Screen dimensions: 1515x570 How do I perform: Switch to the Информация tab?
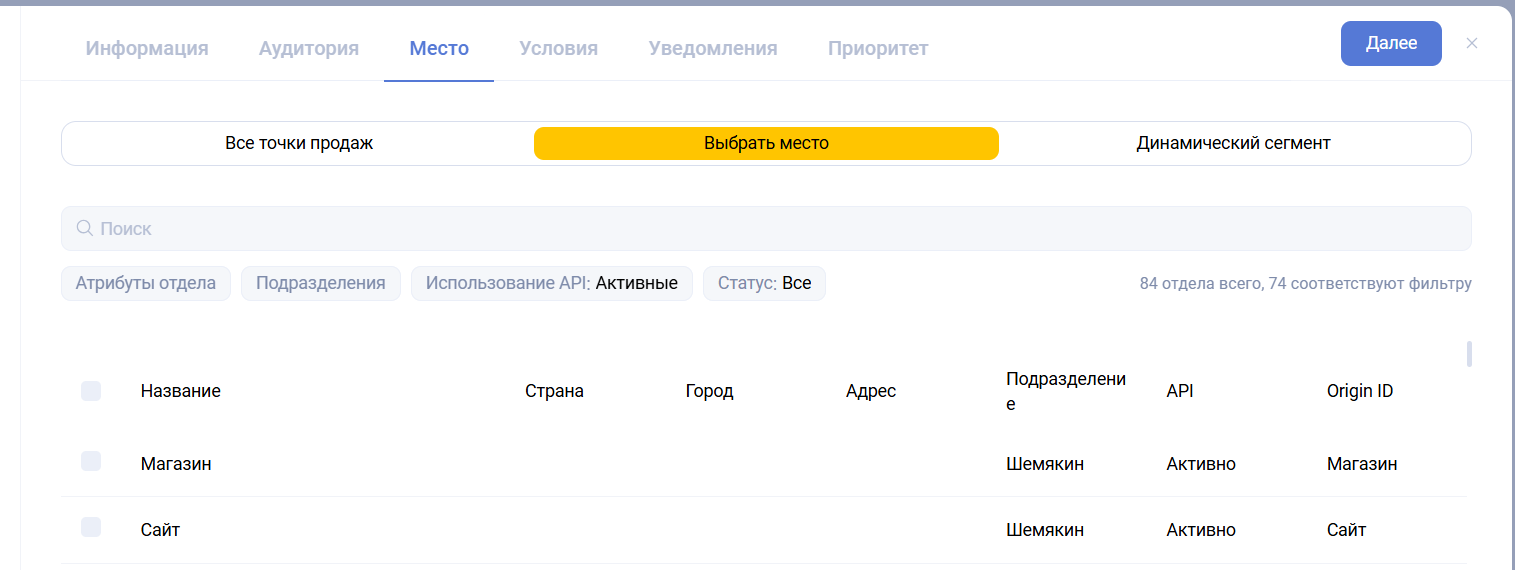click(147, 48)
